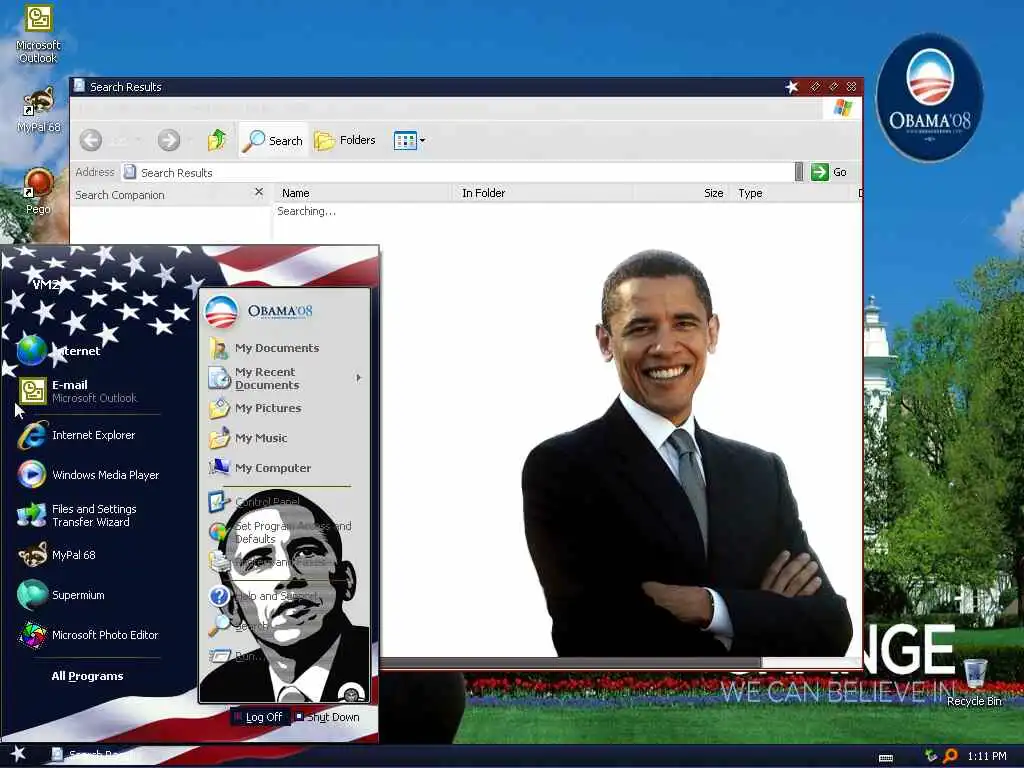Toggle the Search pane button
1024x768 pixels.
click(x=272, y=140)
